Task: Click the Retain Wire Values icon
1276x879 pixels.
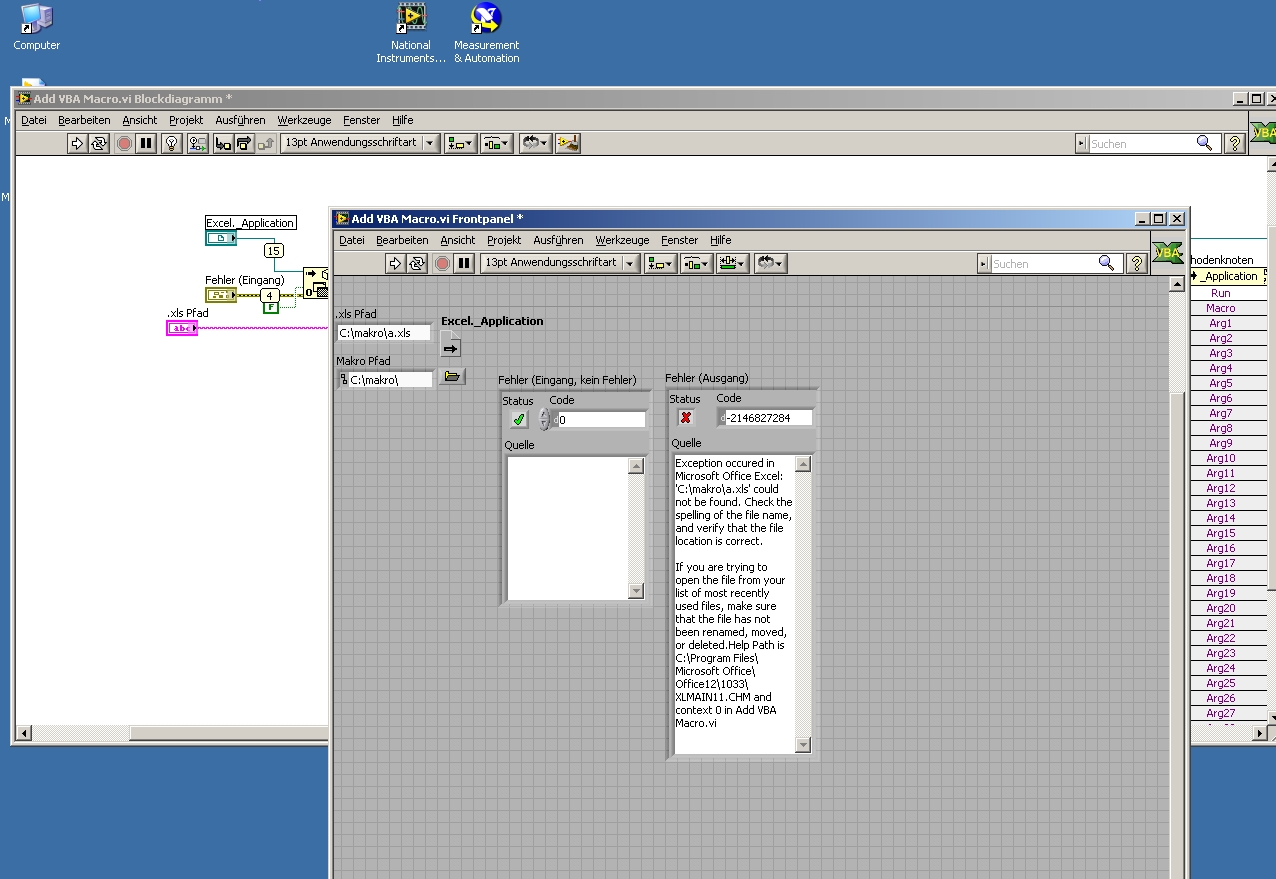Action: pos(197,143)
